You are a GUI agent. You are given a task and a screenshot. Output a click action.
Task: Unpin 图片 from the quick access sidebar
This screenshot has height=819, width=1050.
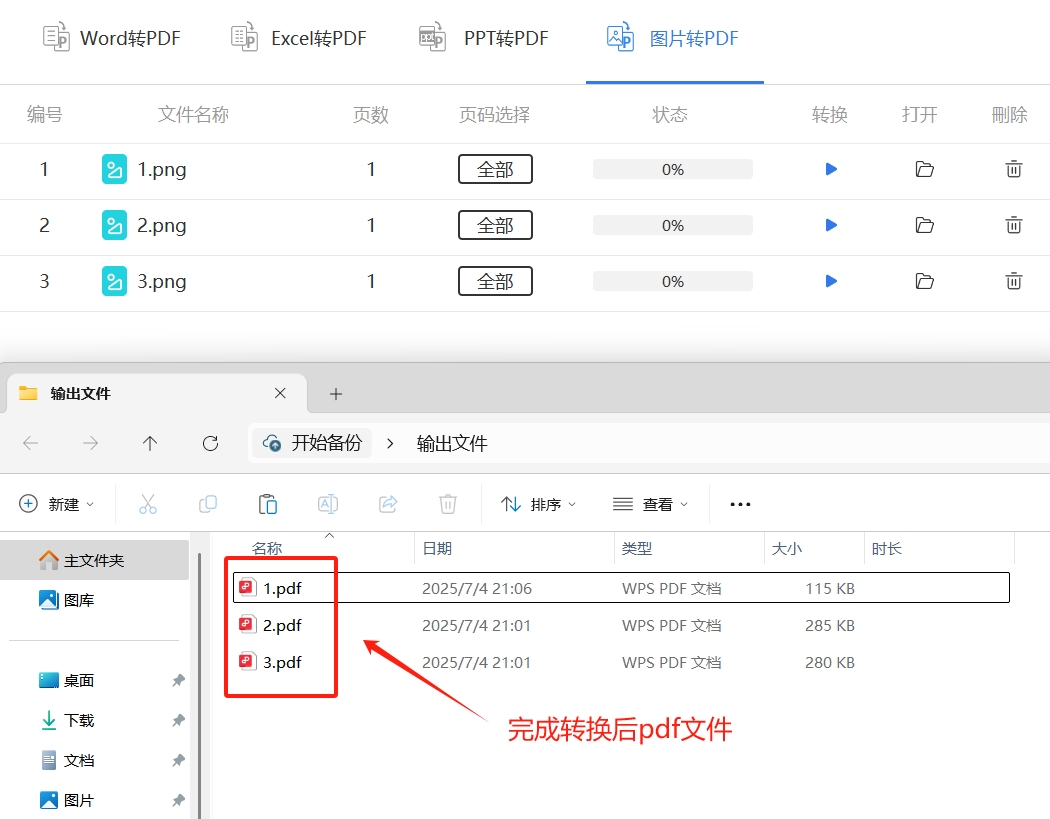pyautogui.click(x=177, y=799)
